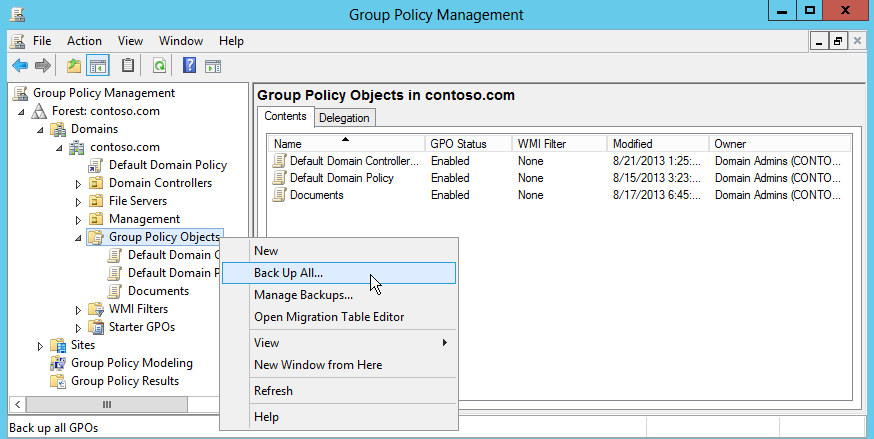The width and height of the screenshot is (874, 439).
Task: Click the Default Domain Policy link icon
Action: click(x=96, y=165)
